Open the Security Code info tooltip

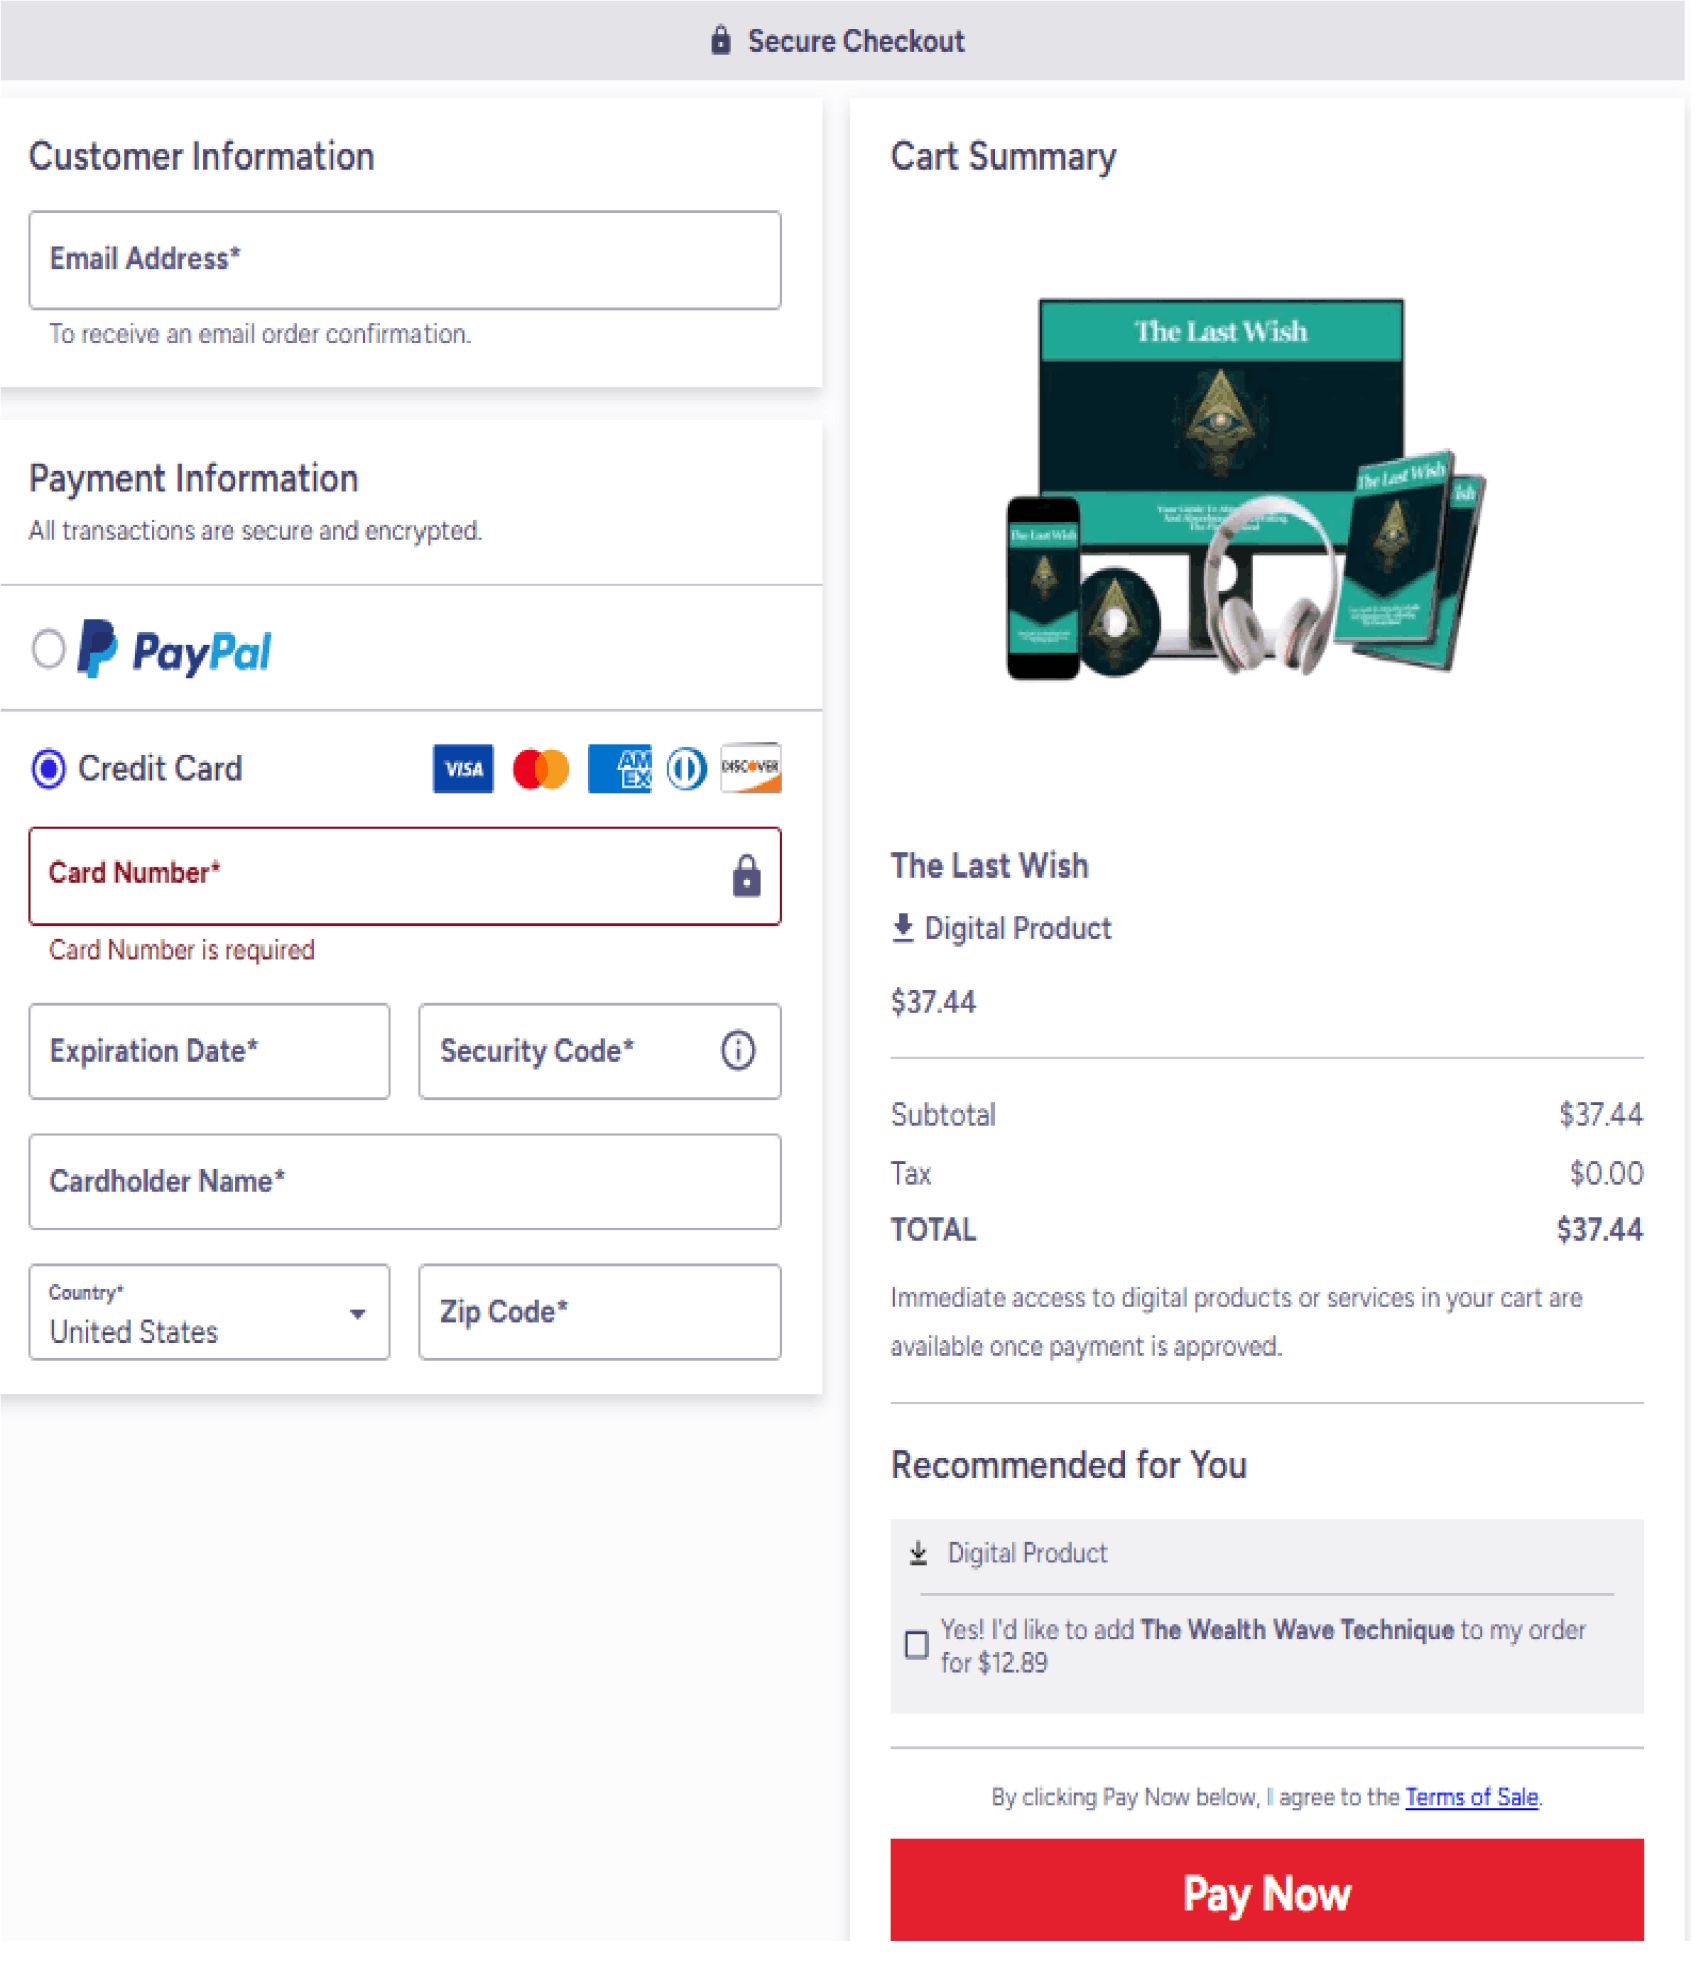tap(736, 1051)
